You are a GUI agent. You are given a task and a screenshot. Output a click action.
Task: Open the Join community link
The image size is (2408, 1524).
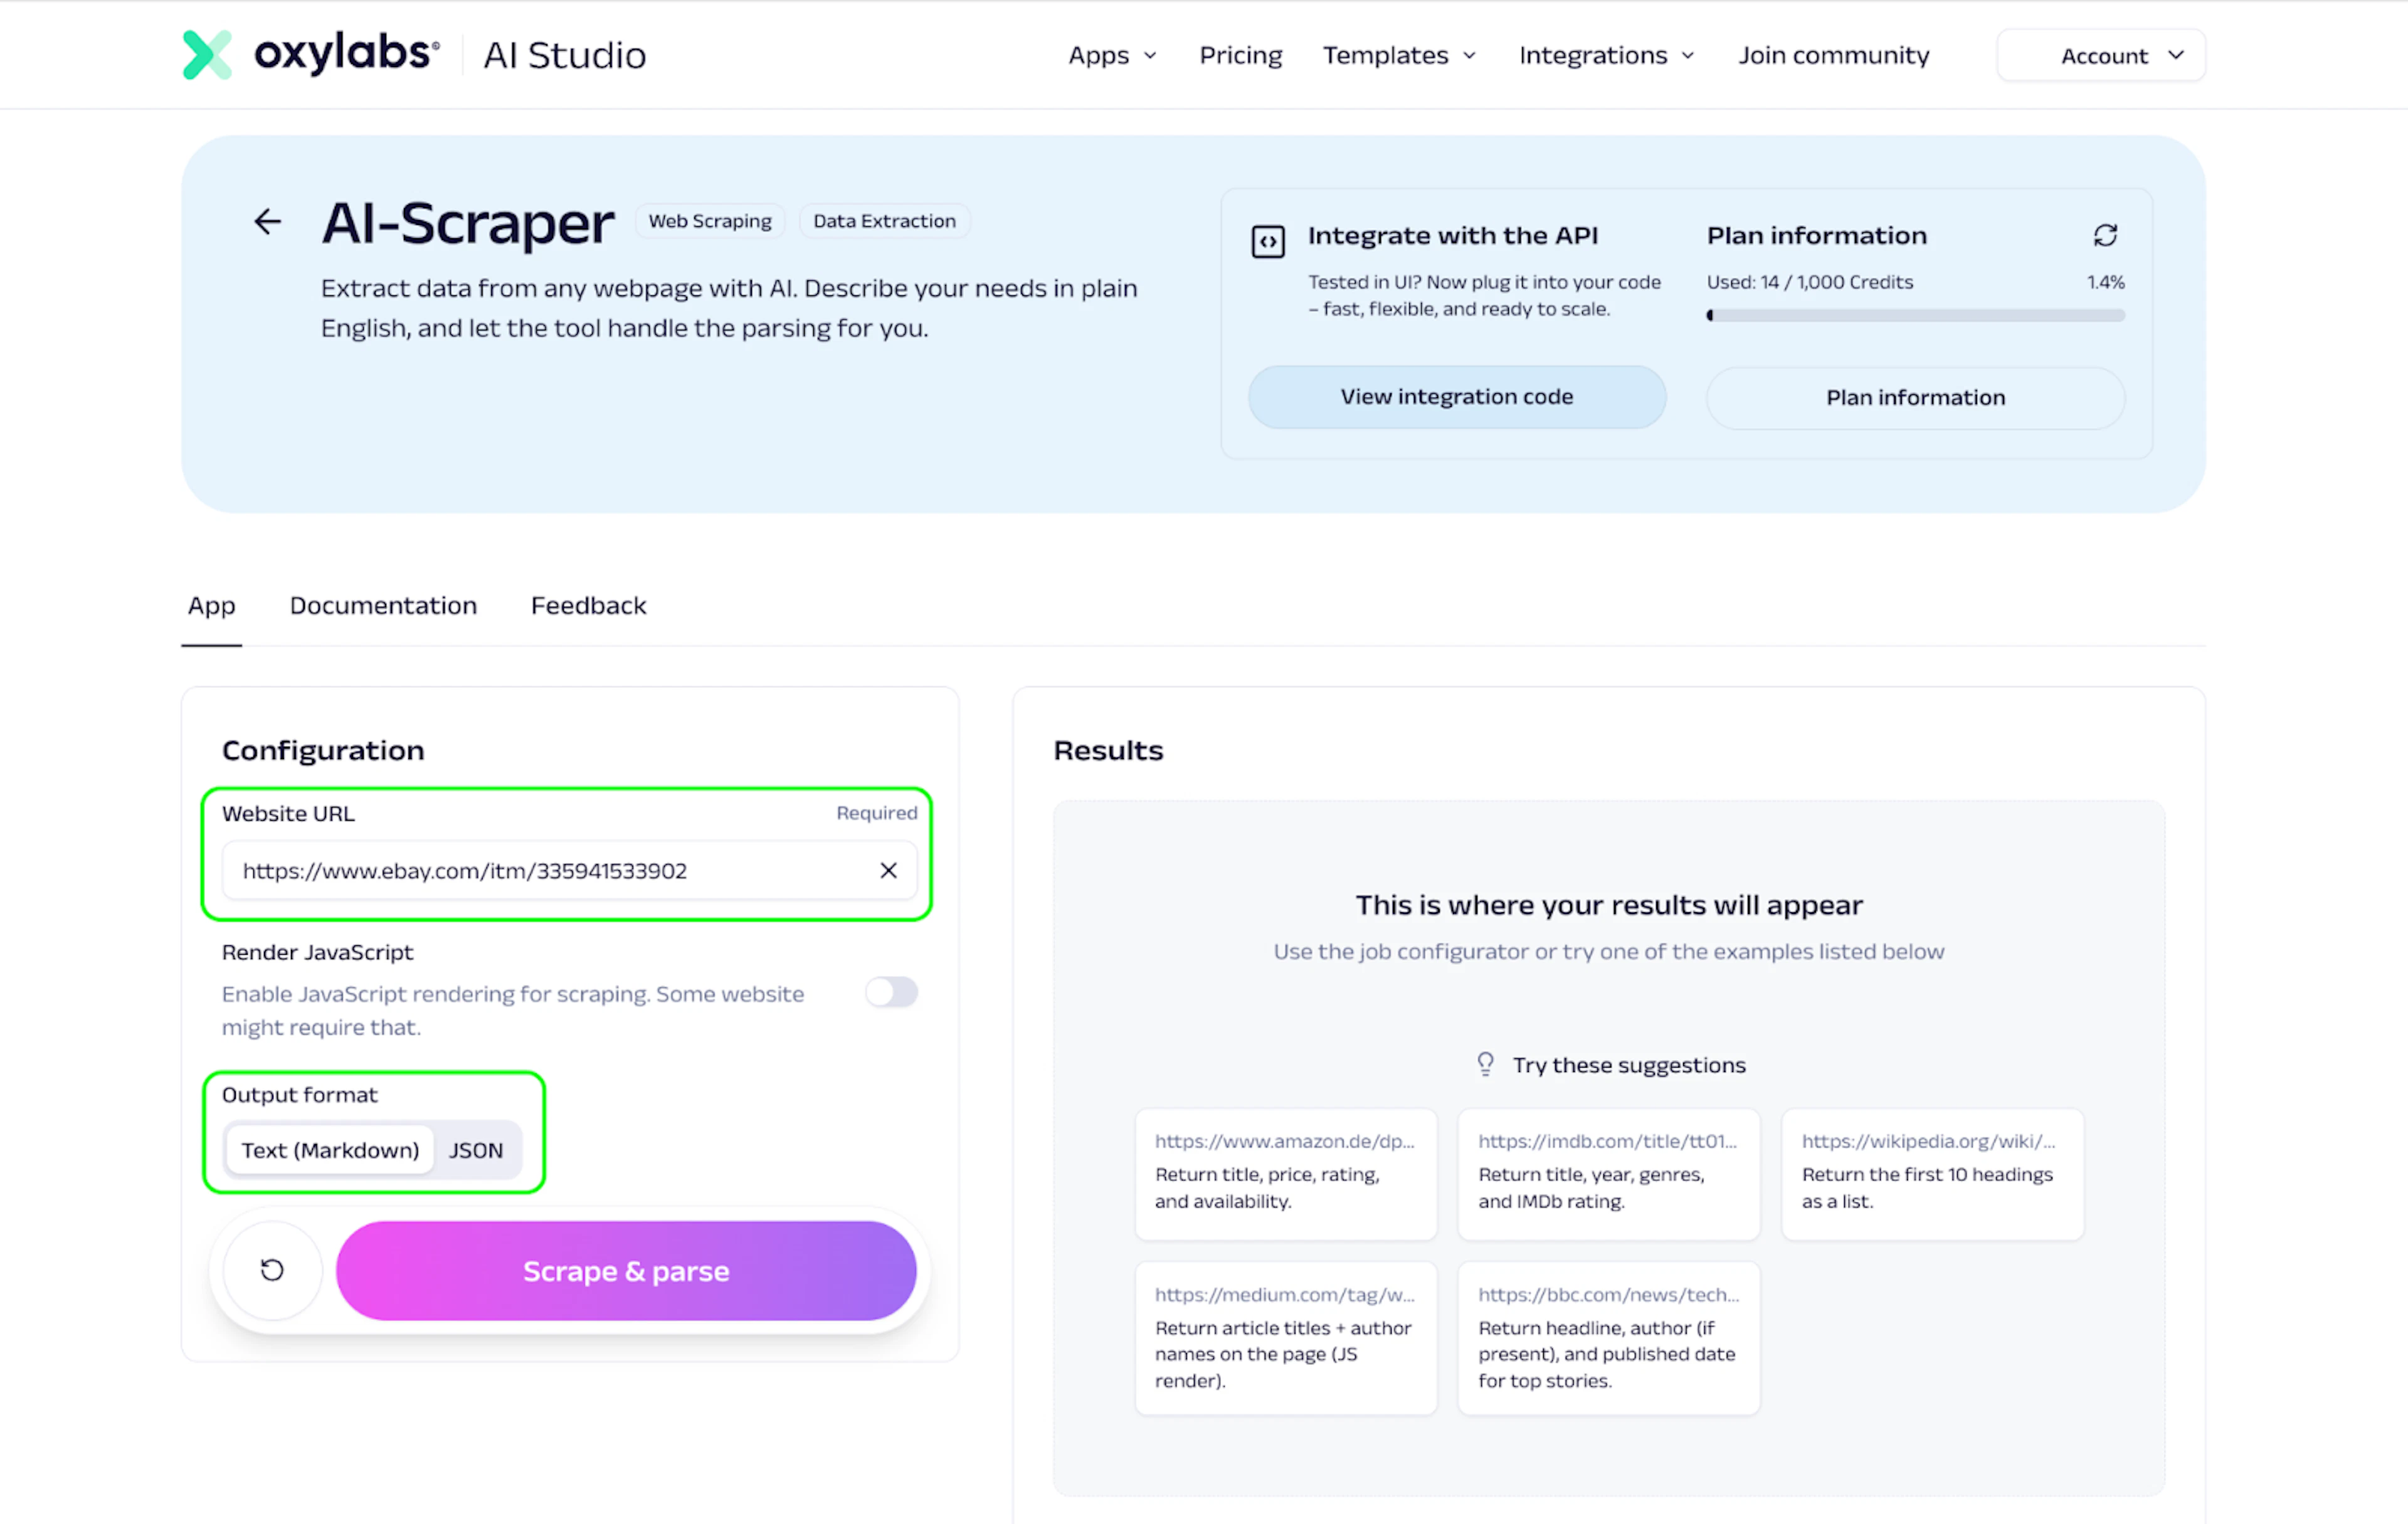pos(1833,55)
